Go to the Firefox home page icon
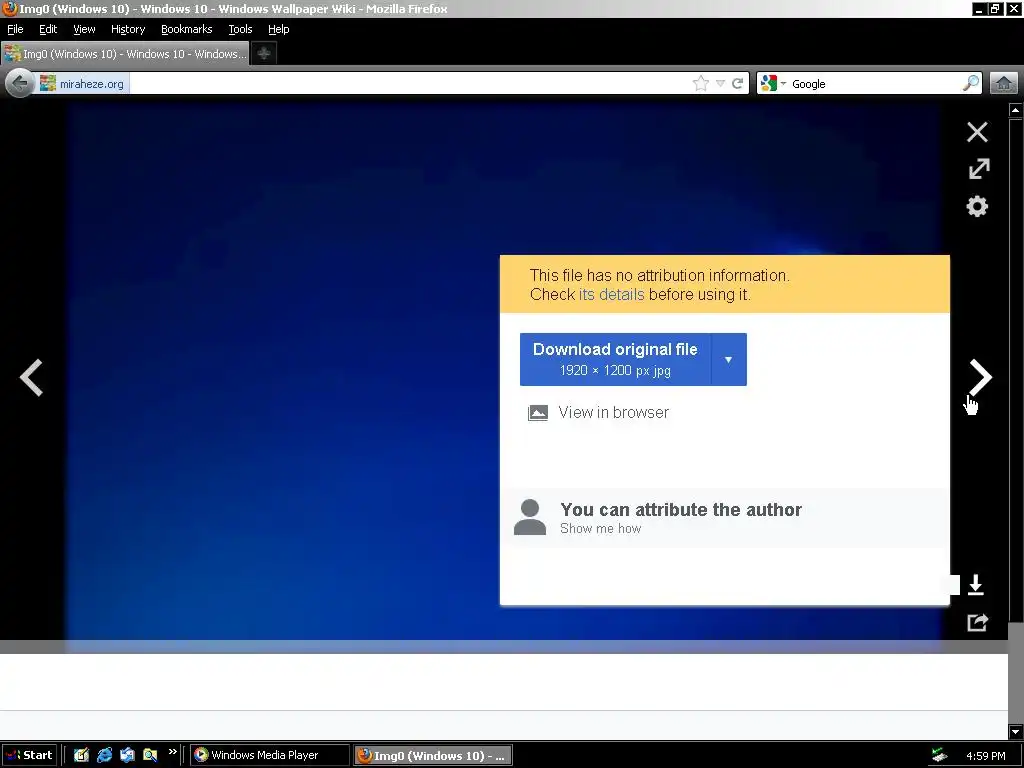 [1004, 84]
